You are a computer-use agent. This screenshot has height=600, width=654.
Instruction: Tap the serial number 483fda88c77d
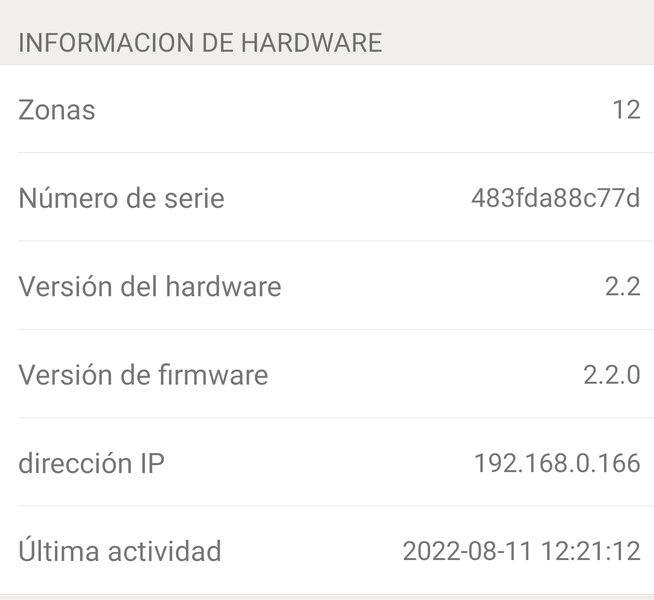(556, 198)
